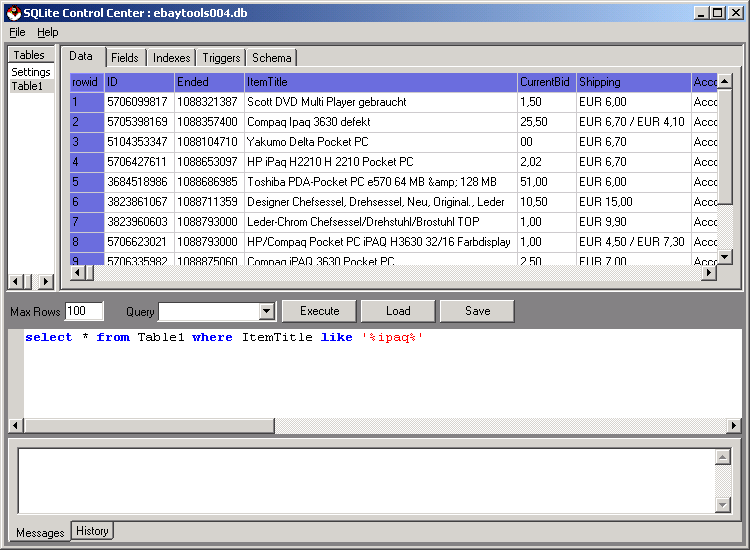This screenshot has height=550, width=750.
Task: Click messages panel scroll down arrow
Action: click(723, 505)
